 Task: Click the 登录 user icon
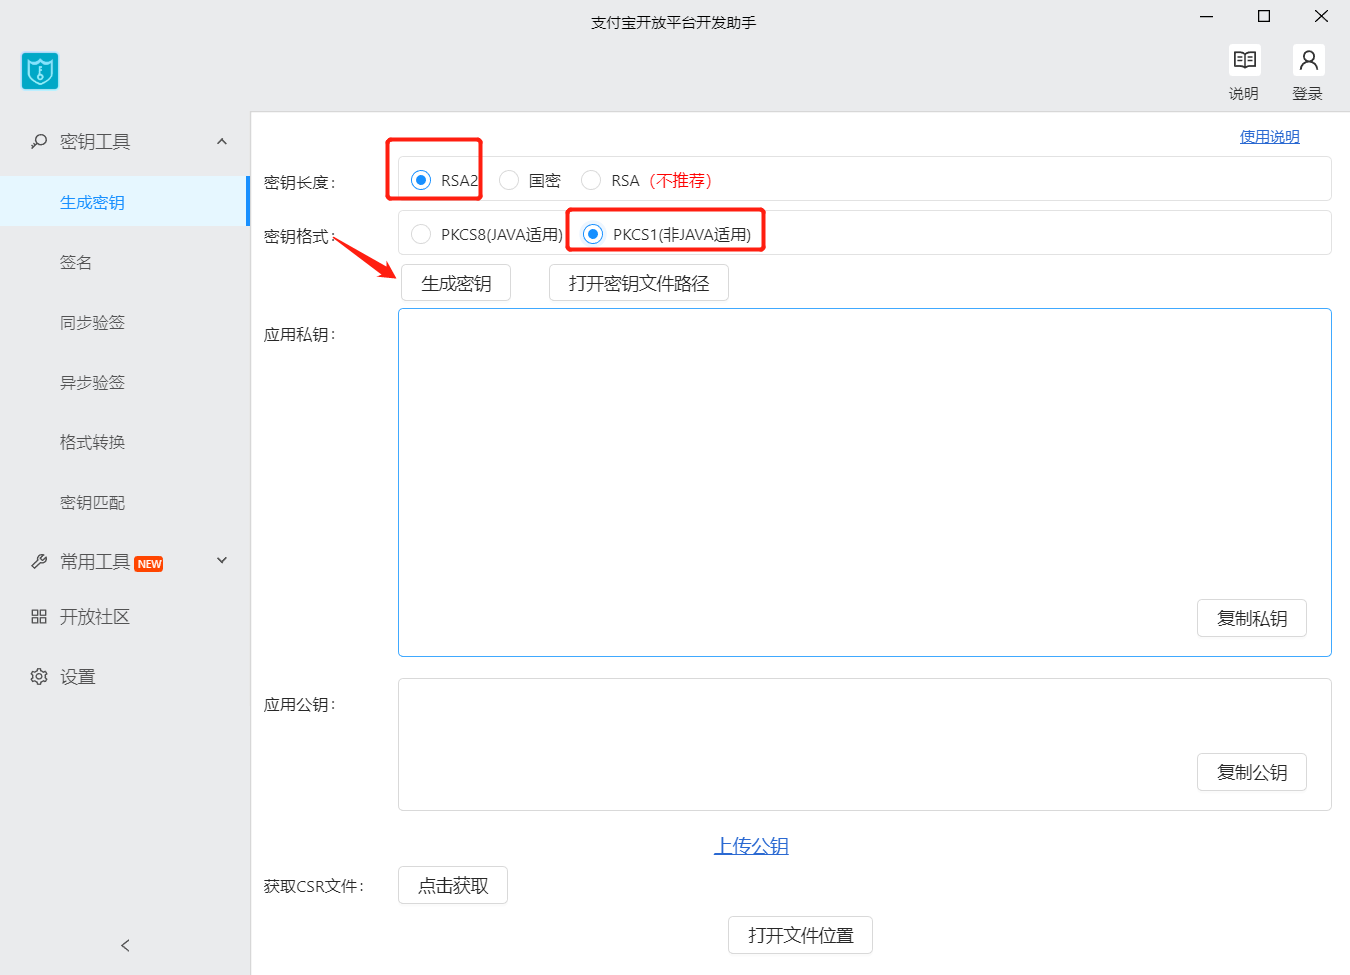[x=1308, y=60]
